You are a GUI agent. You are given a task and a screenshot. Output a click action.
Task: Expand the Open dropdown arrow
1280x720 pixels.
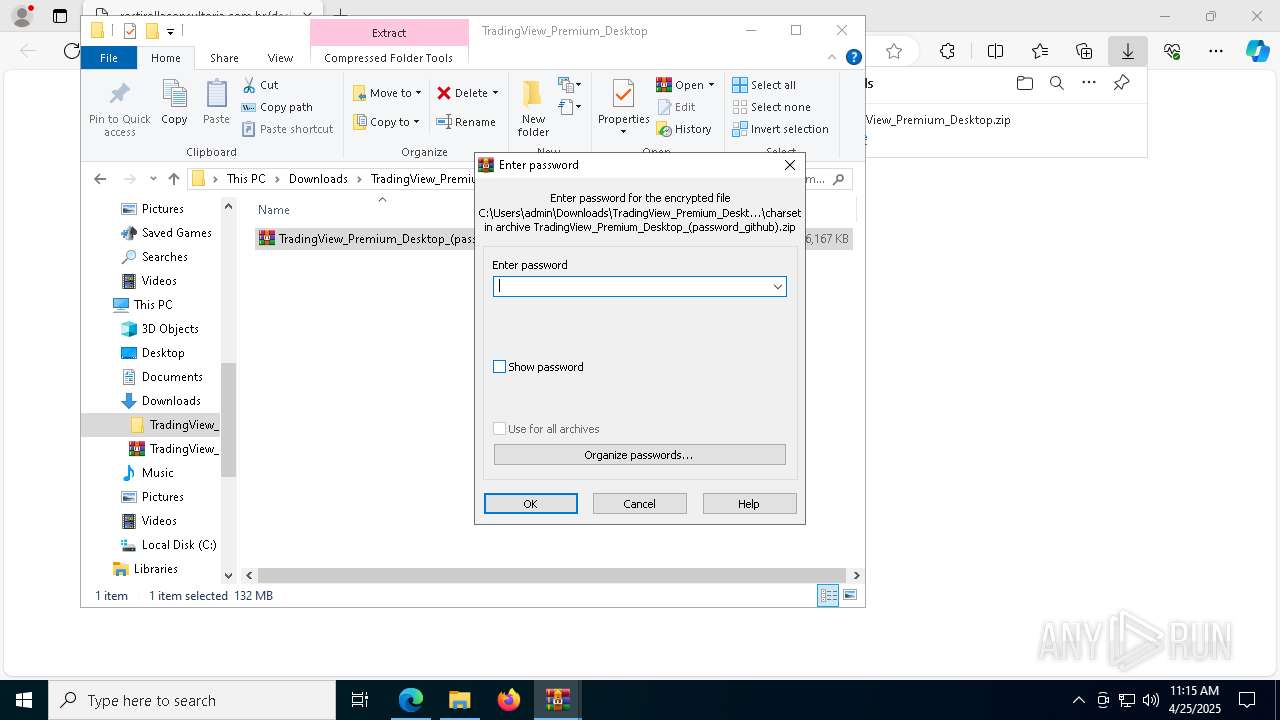(x=711, y=85)
